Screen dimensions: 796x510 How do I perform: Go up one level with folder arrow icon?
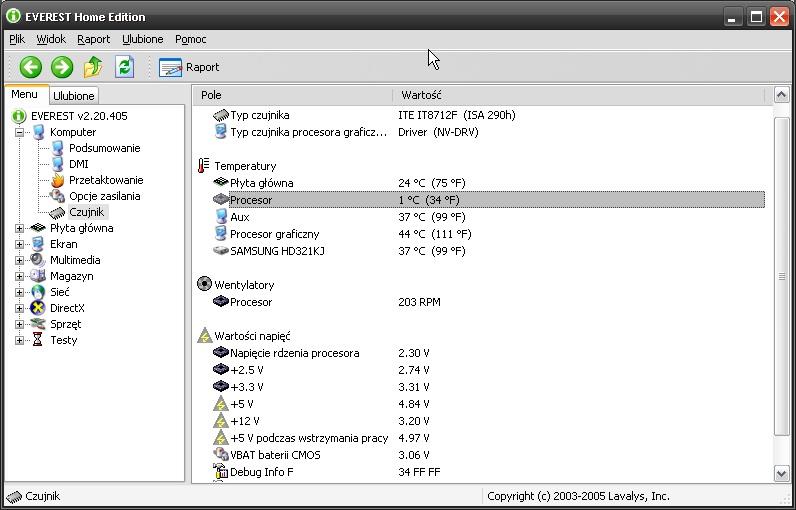click(x=93, y=67)
